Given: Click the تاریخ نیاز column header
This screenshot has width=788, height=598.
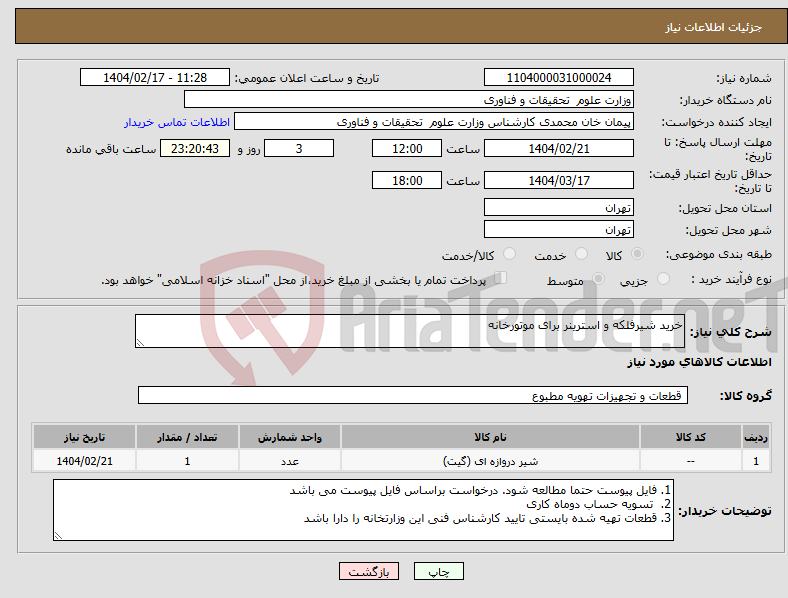Looking at the screenshot, I should click(84, 437).
